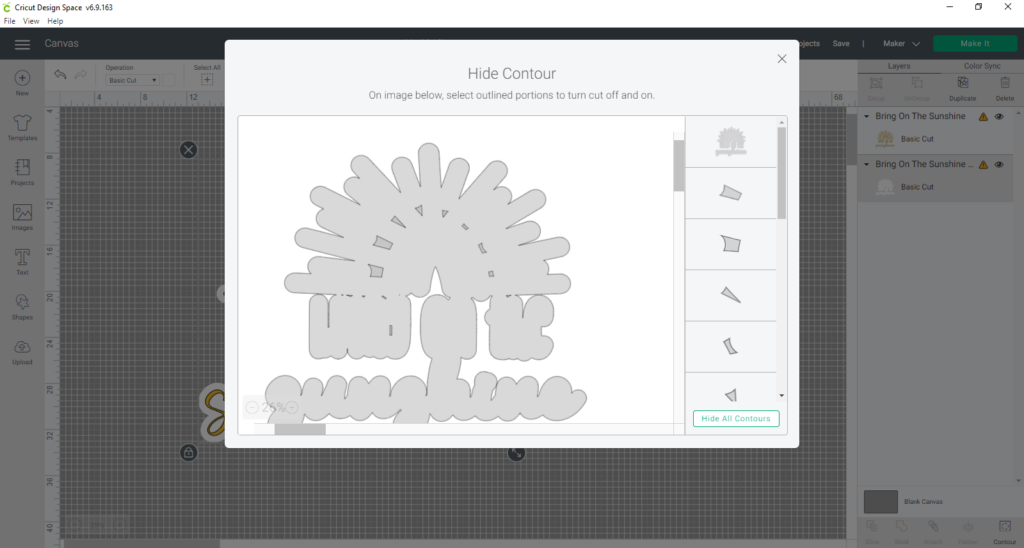1024x548 pixels.
Task: Click the Attach tool icon
Action: pyautogui.click(x=933, y=526)
